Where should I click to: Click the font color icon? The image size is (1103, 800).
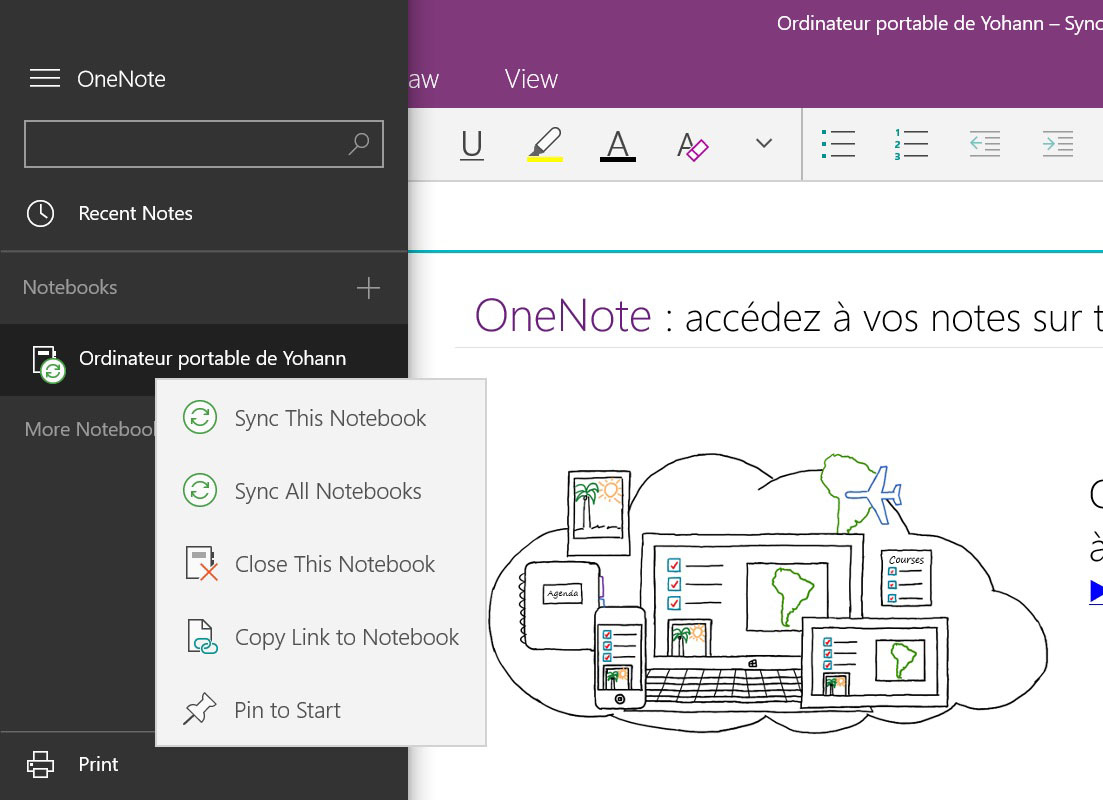click(618, 145)
